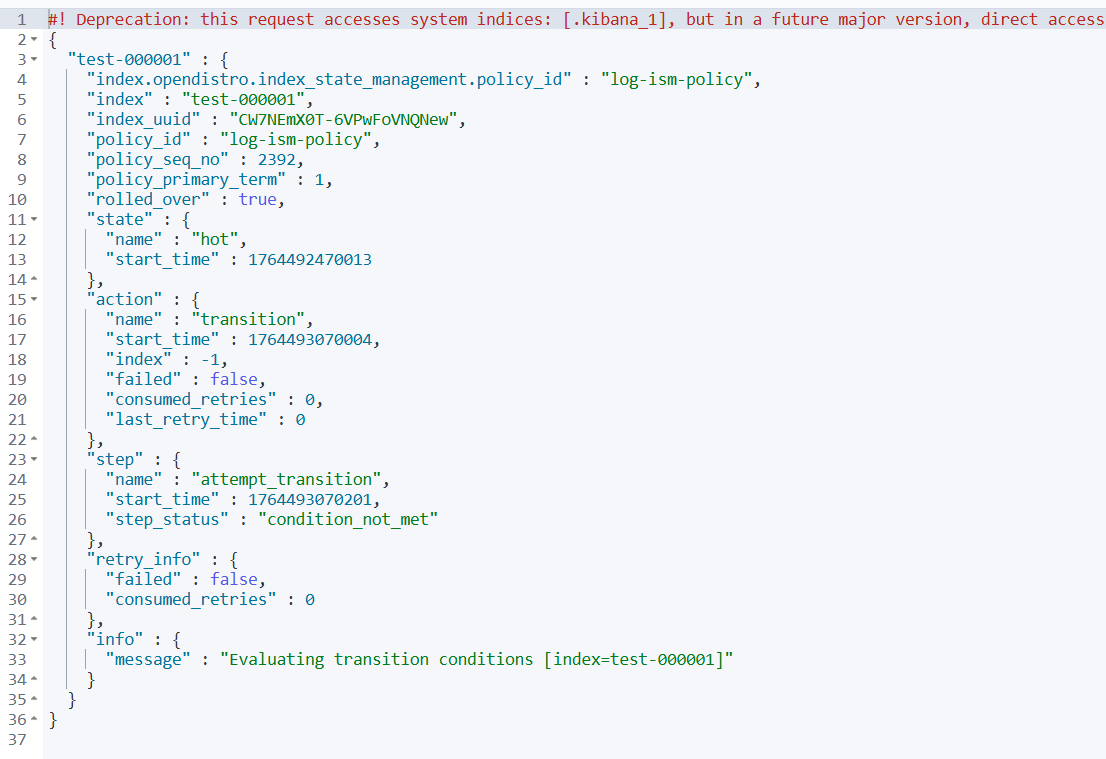Click the red Deprecation warning text
1106x759 pixels.
(576, 19)
